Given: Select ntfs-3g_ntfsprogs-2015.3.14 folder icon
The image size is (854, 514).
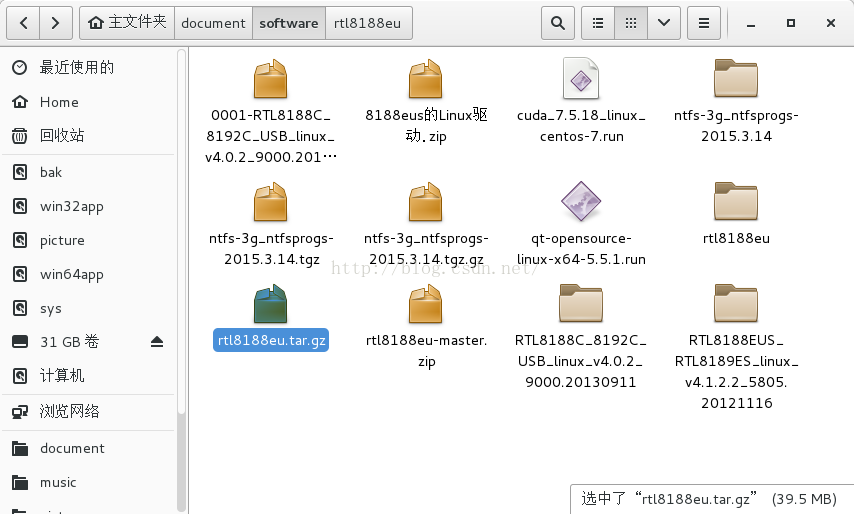Looking at the screenshot, I should (x=735, y=78).
